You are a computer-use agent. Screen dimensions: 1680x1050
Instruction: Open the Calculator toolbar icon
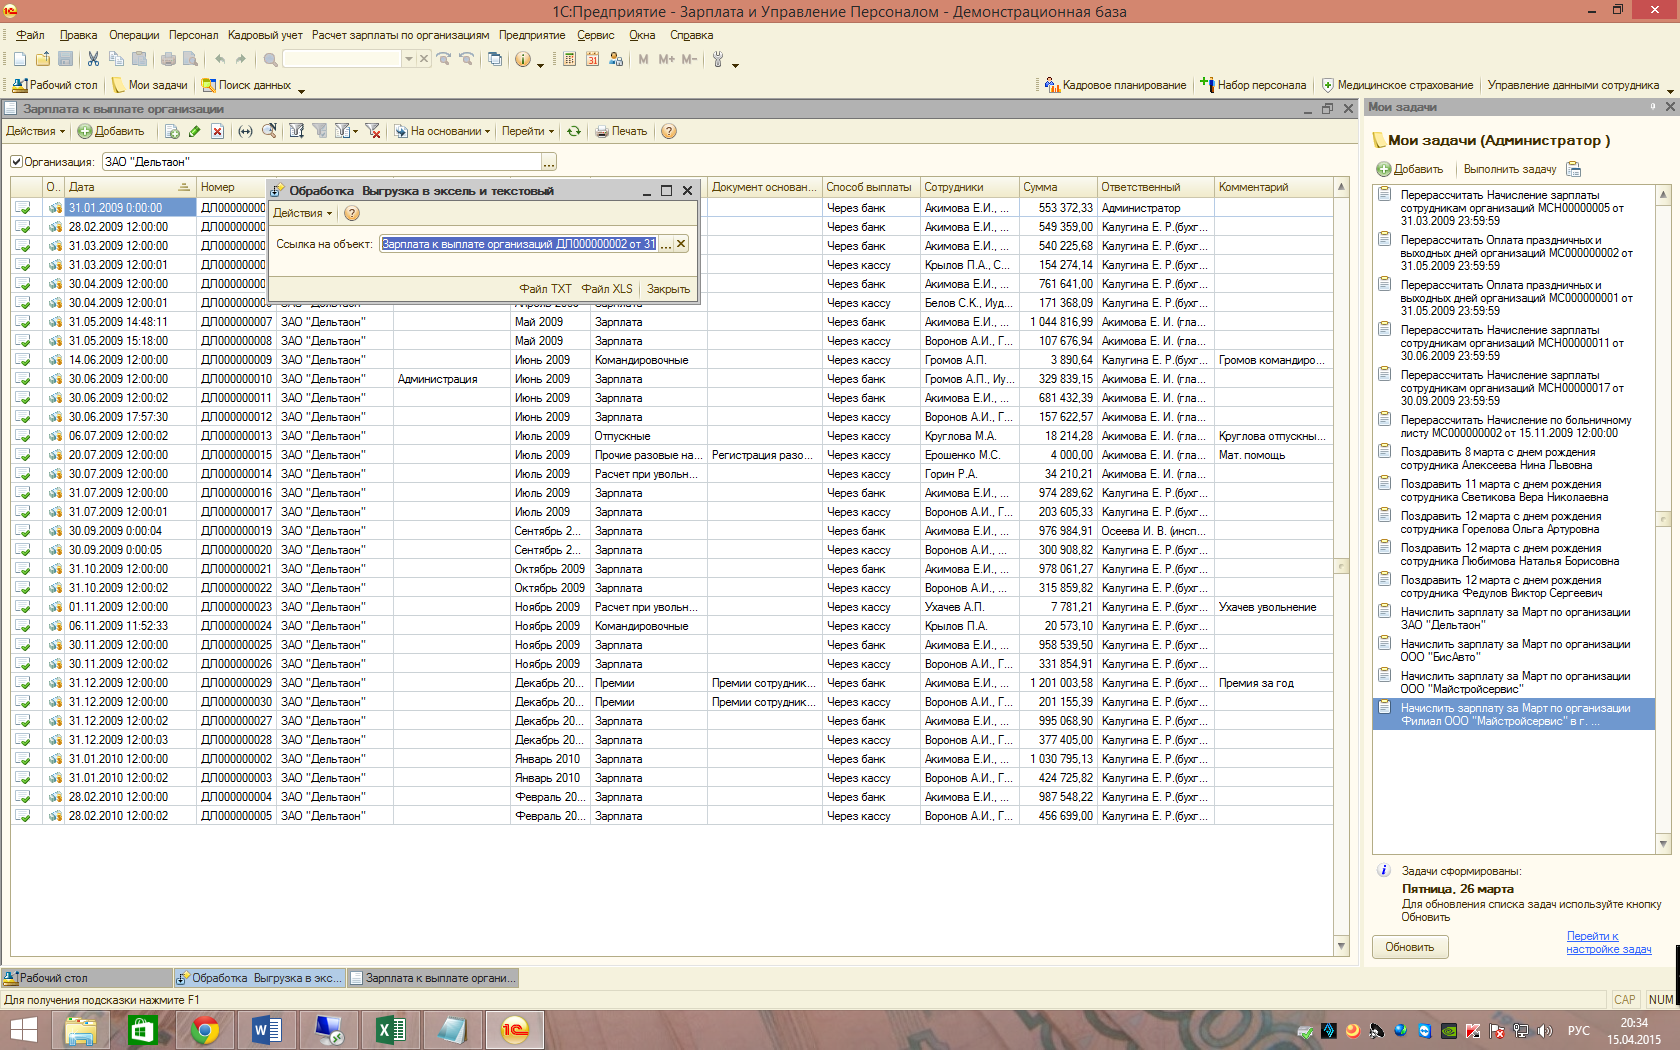point(569,59)
